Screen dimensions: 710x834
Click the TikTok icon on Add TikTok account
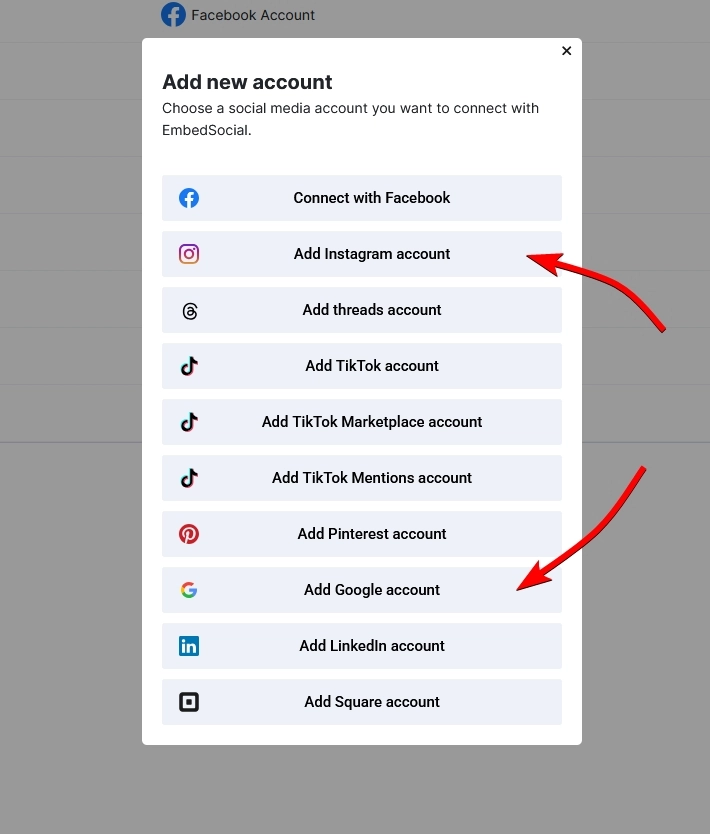189,366
